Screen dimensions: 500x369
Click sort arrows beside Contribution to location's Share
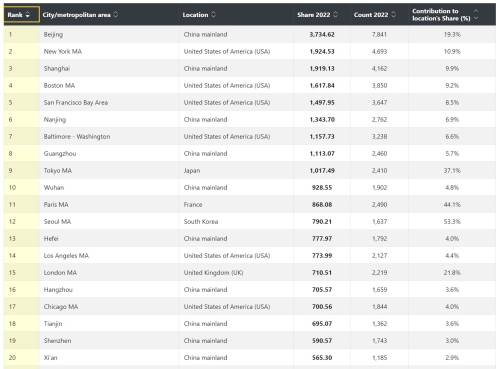point(476,15)
